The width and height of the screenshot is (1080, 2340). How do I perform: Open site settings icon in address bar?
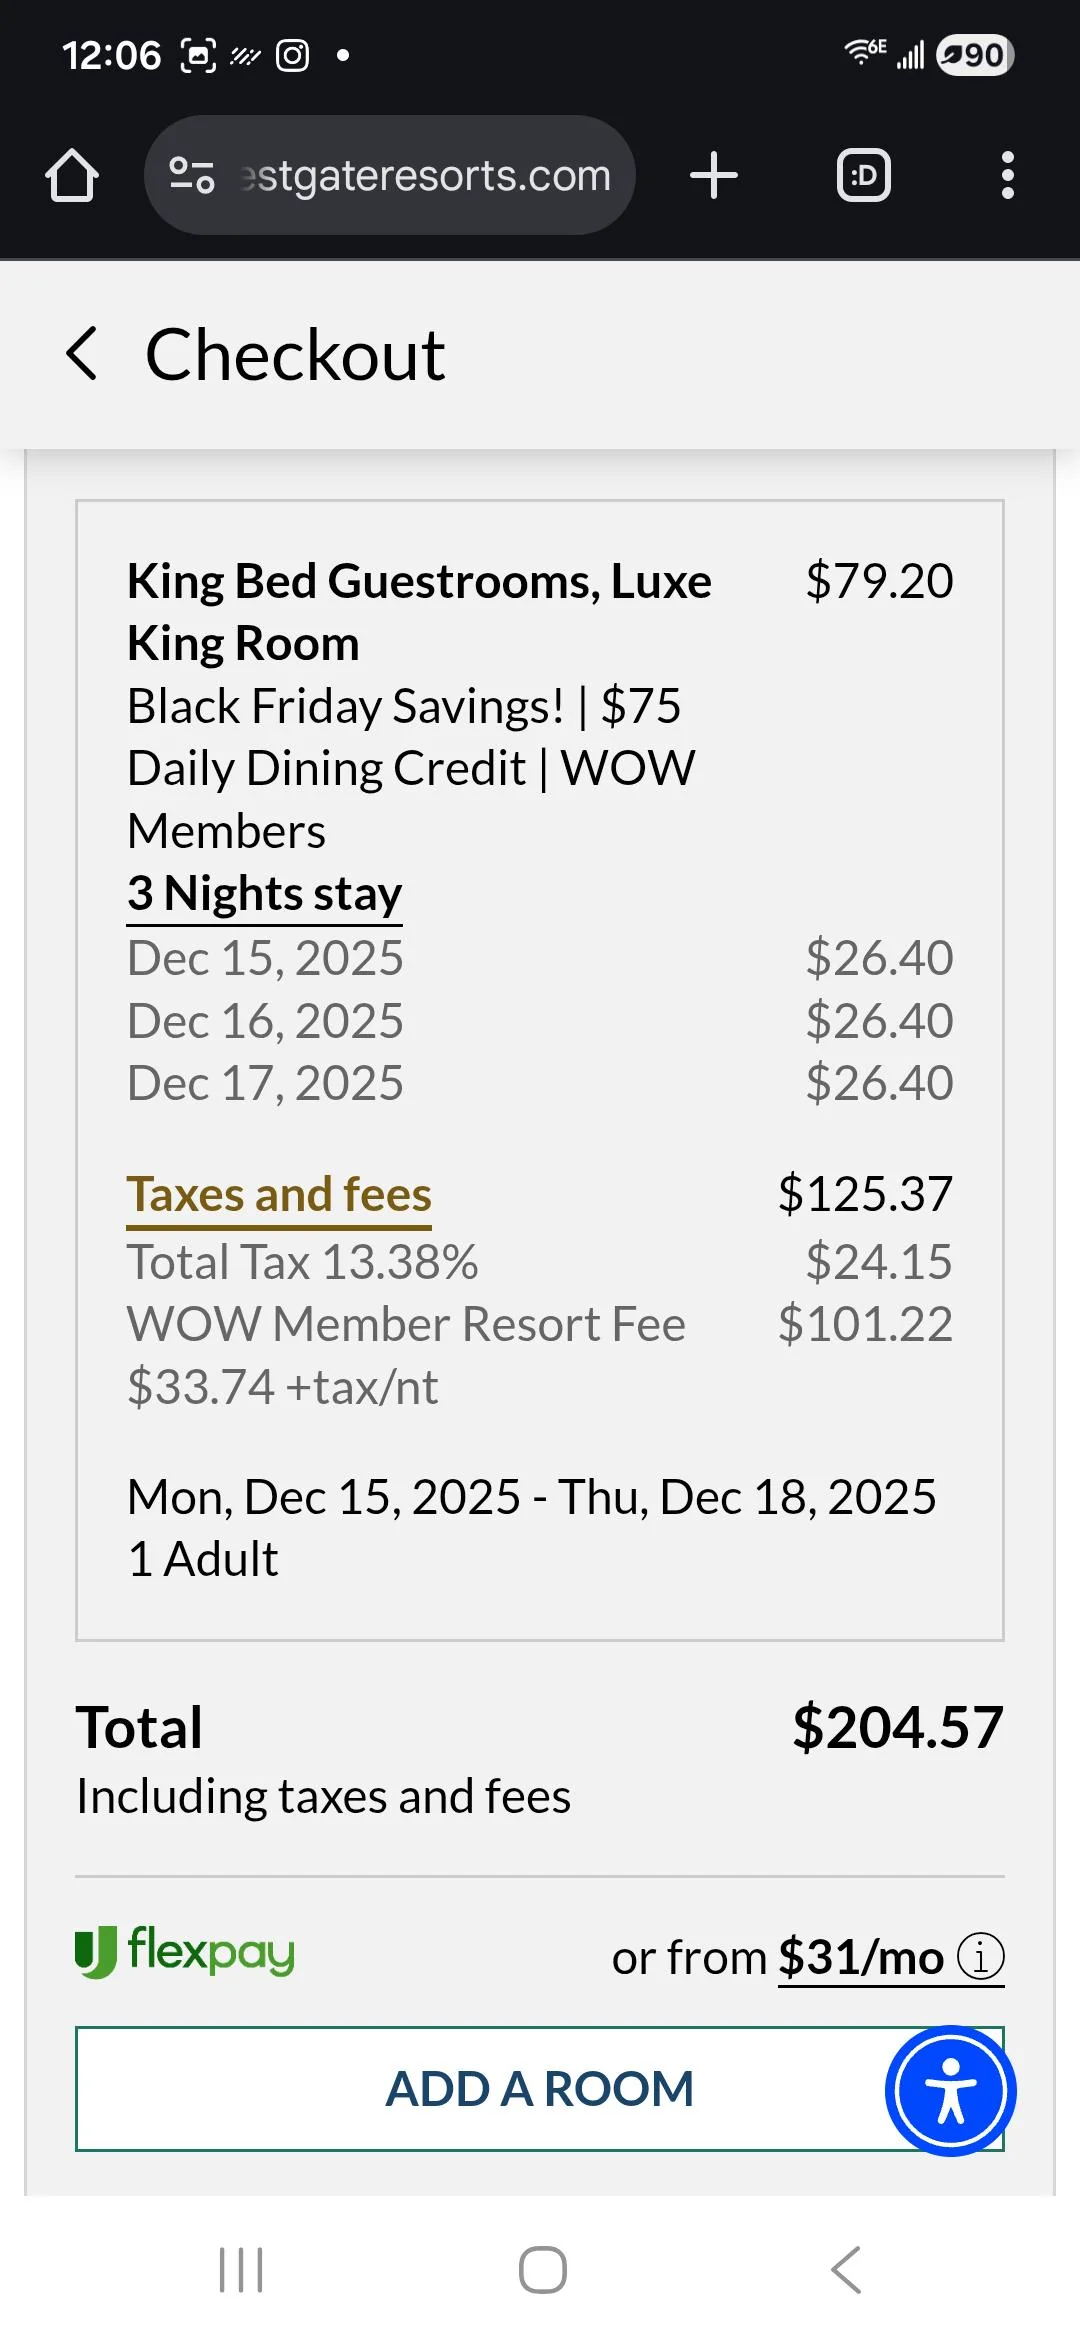pyautogui.click(x=191, y=175)
